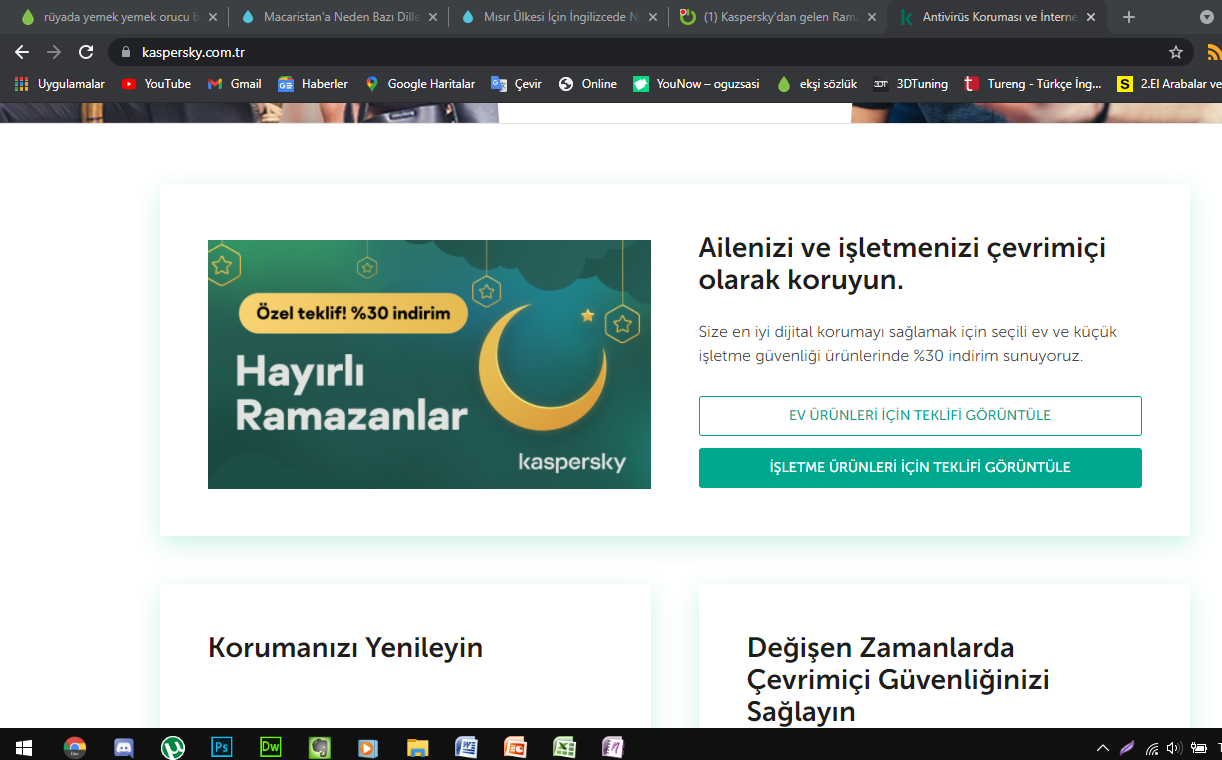The width and height of the screenshot is (1222, 760).
Task: Open the 2.El Arabalar bookmark
Action: tap(1169, 84)
